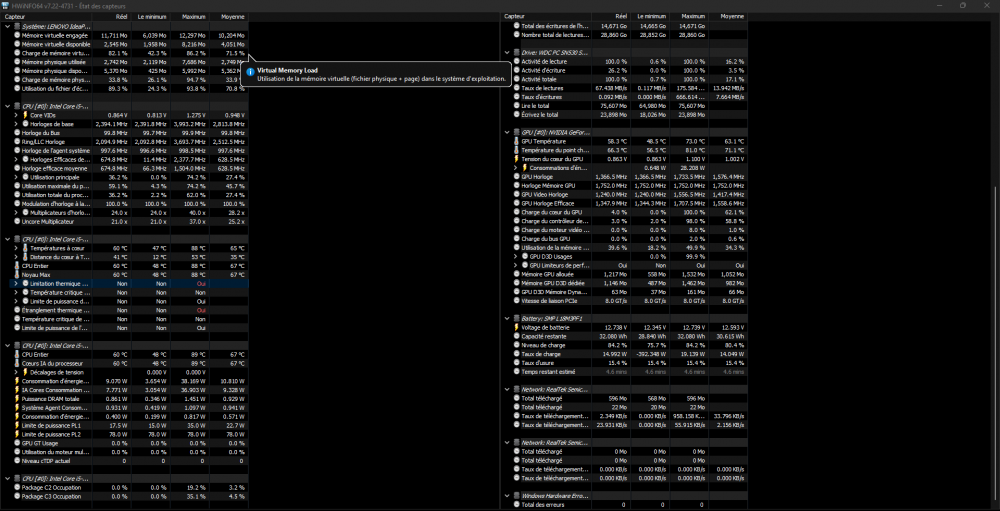Select the Taux d'usure row

624,363
